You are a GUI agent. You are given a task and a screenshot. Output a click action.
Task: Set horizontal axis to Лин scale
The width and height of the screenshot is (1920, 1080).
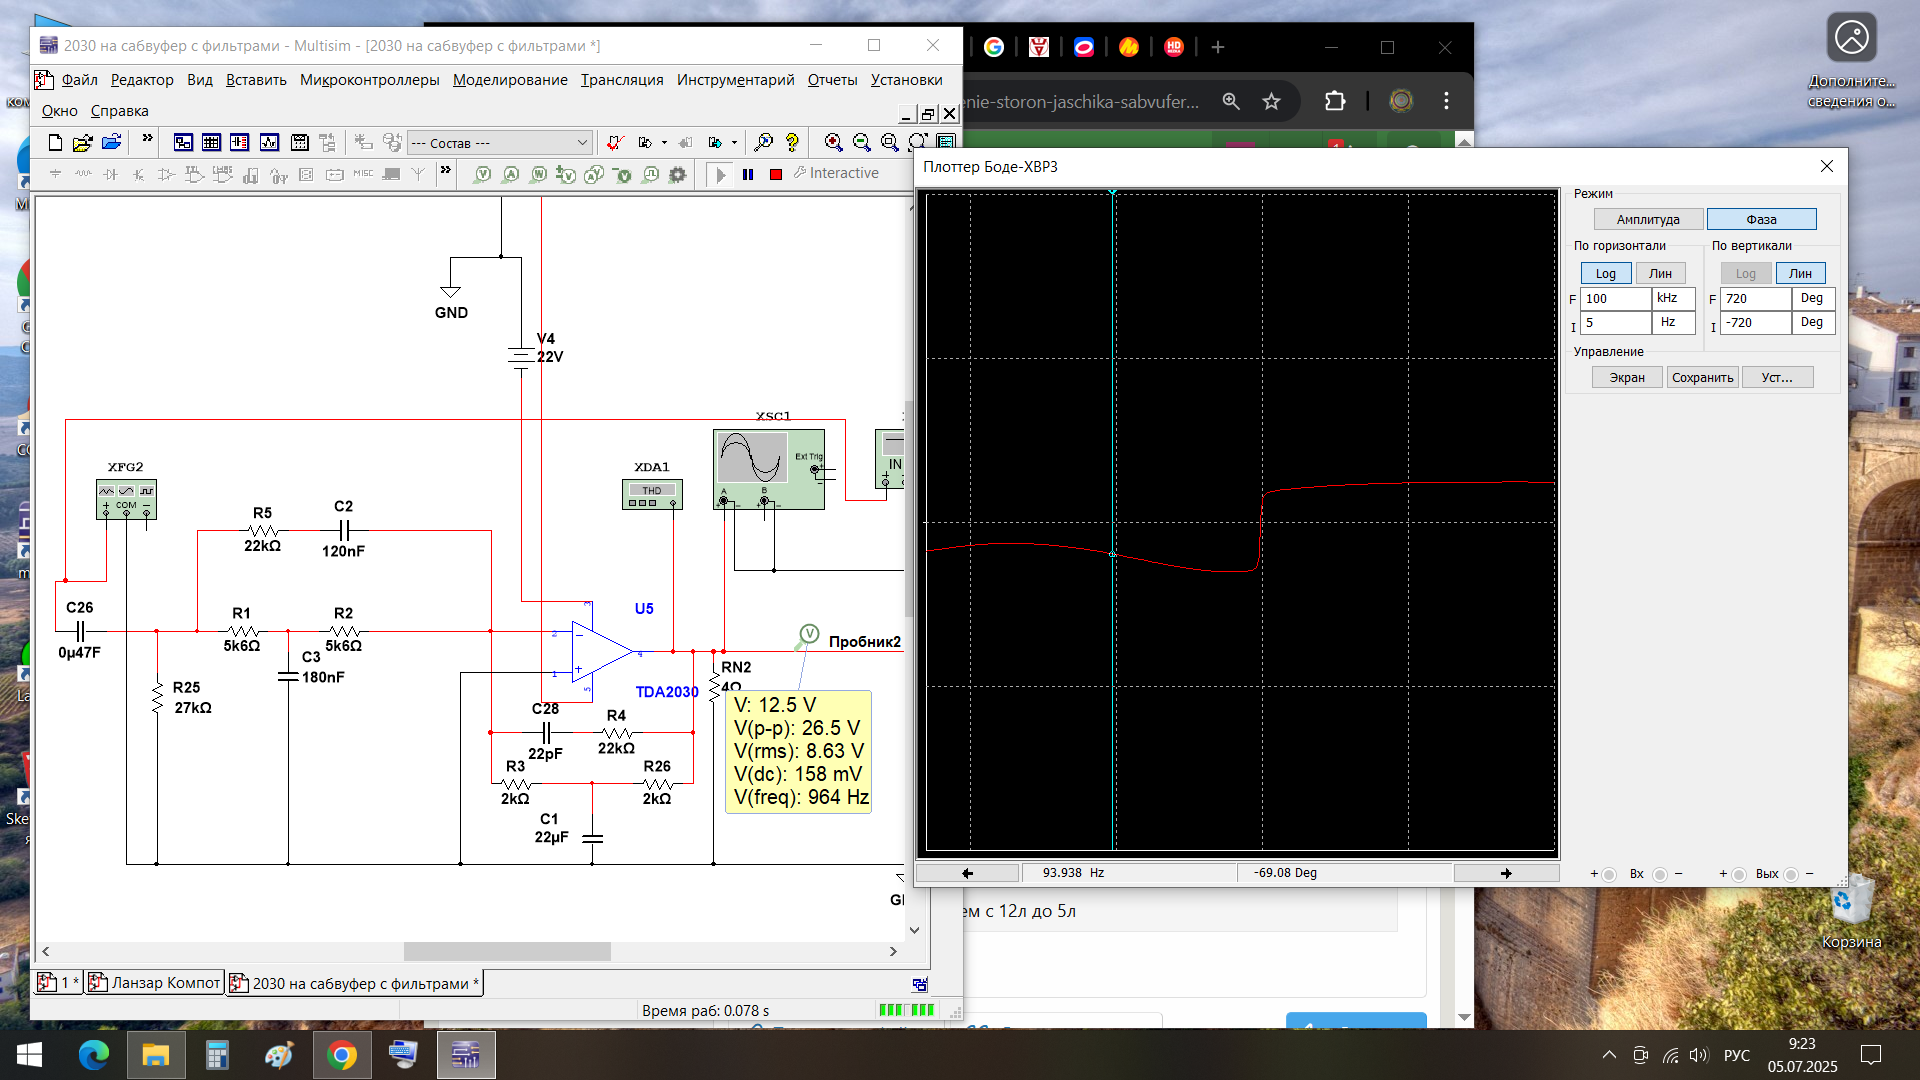pos(1660,274)
